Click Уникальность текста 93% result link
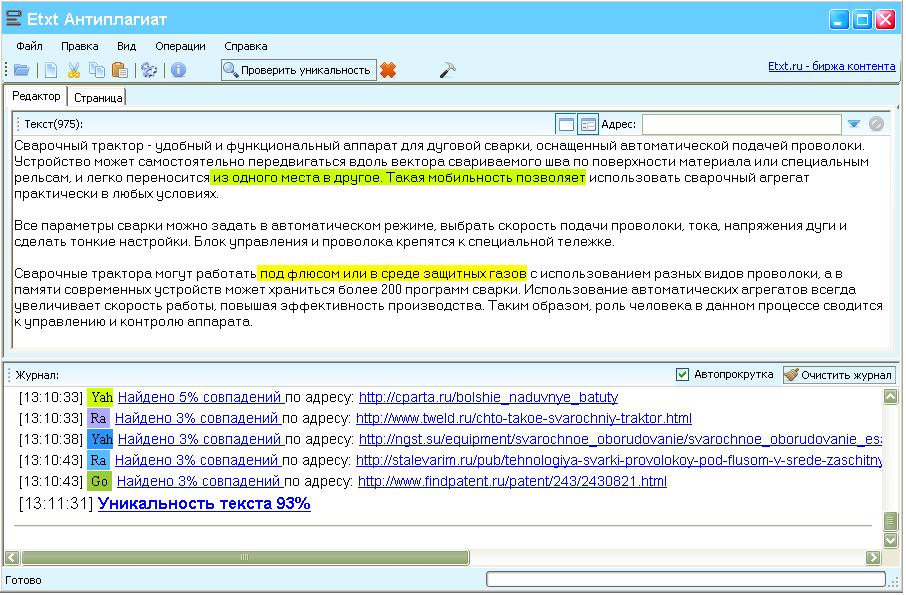906x595 pixels. pyautogui.click(x=204, y=504)
